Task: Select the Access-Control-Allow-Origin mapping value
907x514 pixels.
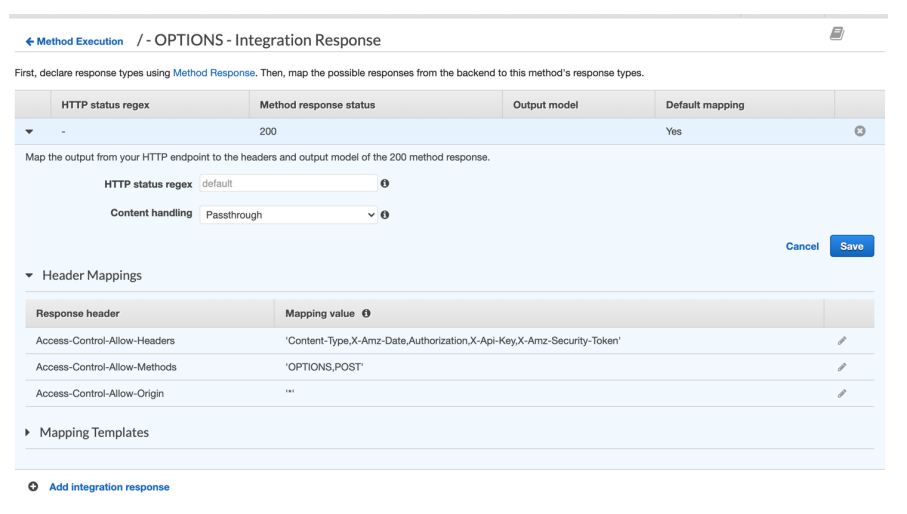Action: (291, 393)
